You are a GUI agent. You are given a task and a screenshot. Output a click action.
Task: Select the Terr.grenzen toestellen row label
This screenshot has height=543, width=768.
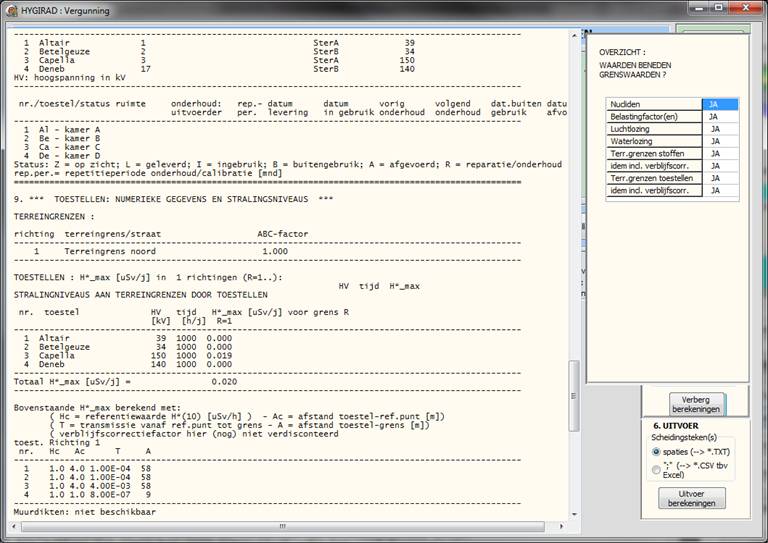point(654,178)
